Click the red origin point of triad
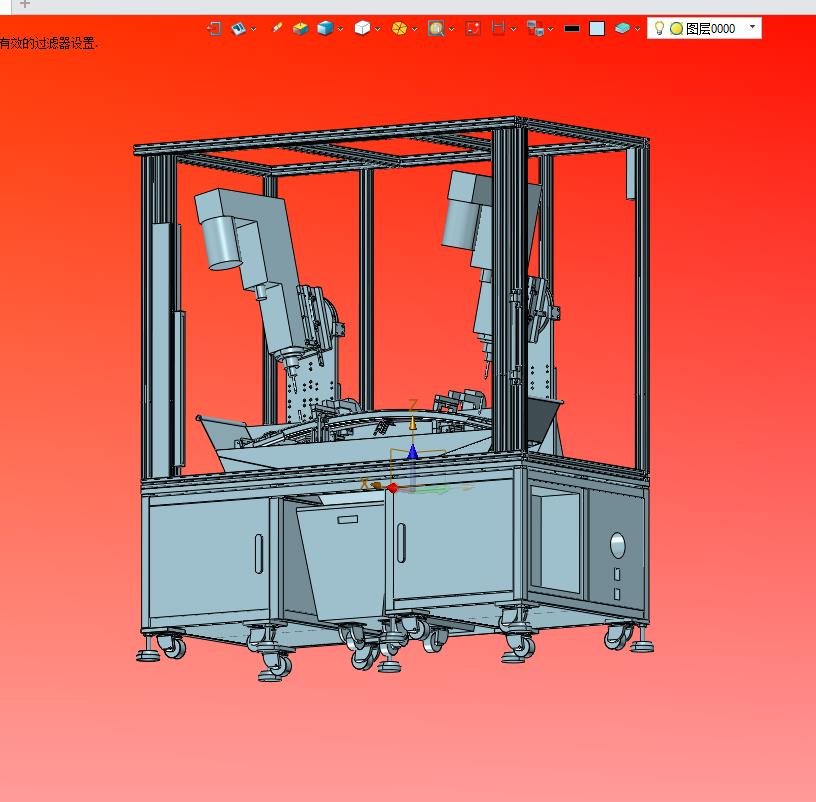This screenshot has width=816, height=802. (x=392, y=488)
